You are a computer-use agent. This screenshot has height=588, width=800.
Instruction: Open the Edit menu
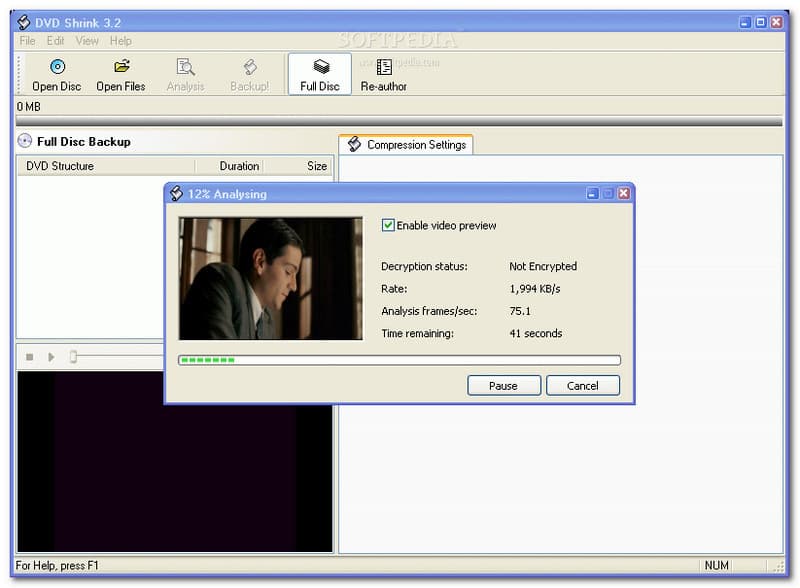tap(55, 41)
